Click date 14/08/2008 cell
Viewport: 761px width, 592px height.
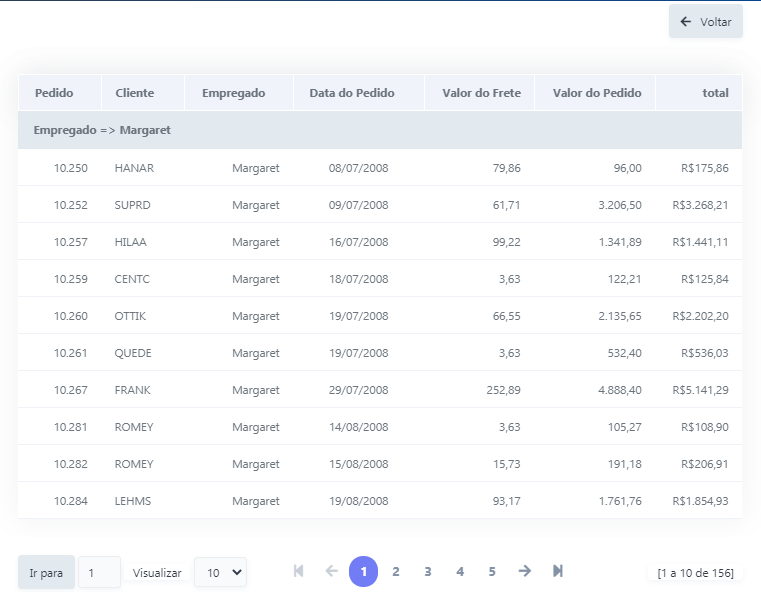pos(358,427)
